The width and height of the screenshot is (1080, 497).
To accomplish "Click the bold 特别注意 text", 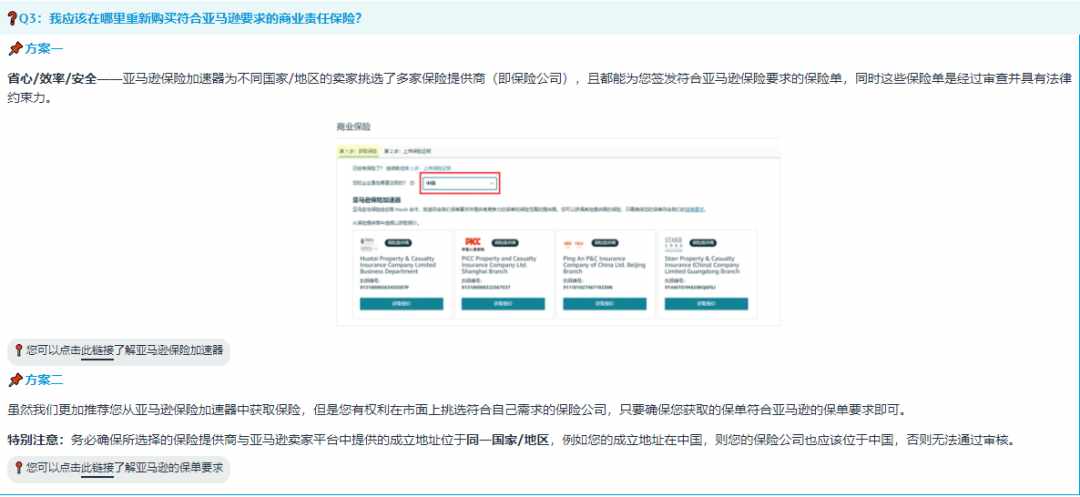I will click(35, 439).
